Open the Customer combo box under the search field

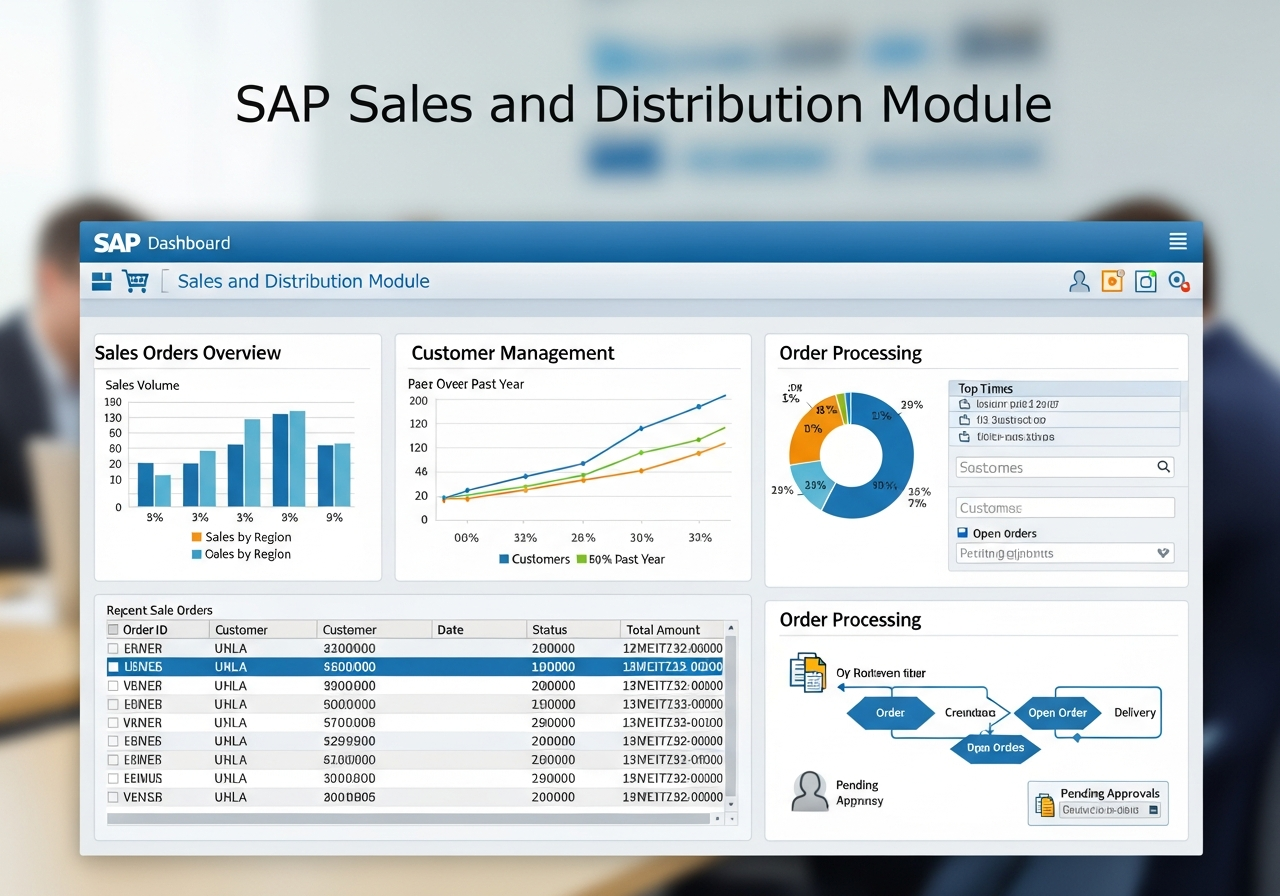click(1064, 507)
